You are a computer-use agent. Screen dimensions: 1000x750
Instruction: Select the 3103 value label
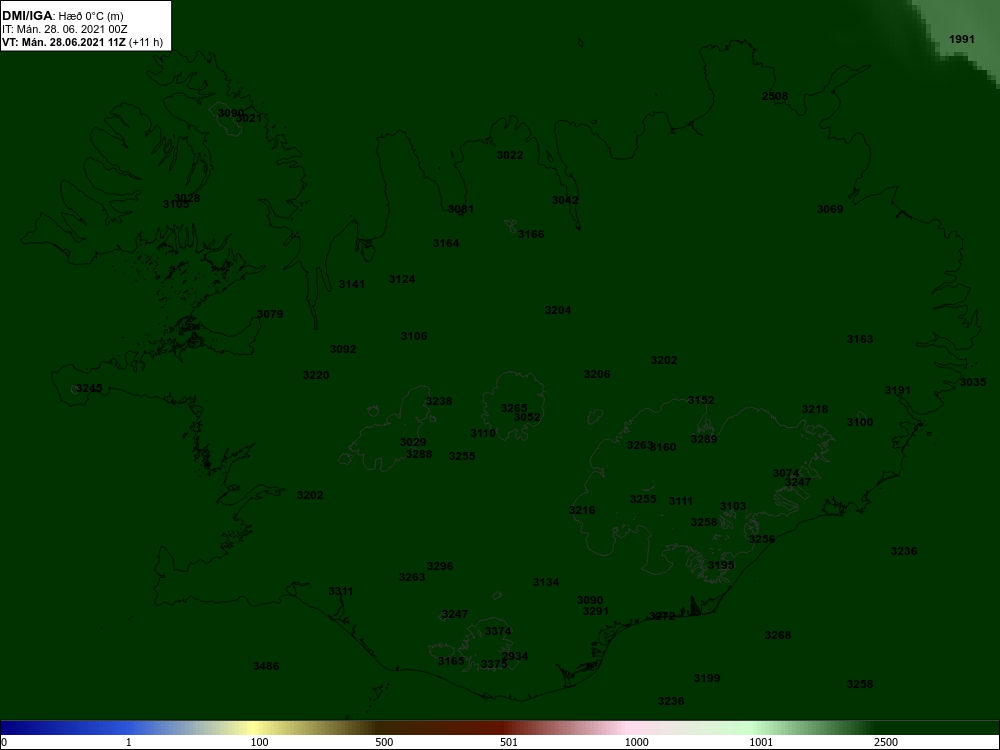coord(733,506)
